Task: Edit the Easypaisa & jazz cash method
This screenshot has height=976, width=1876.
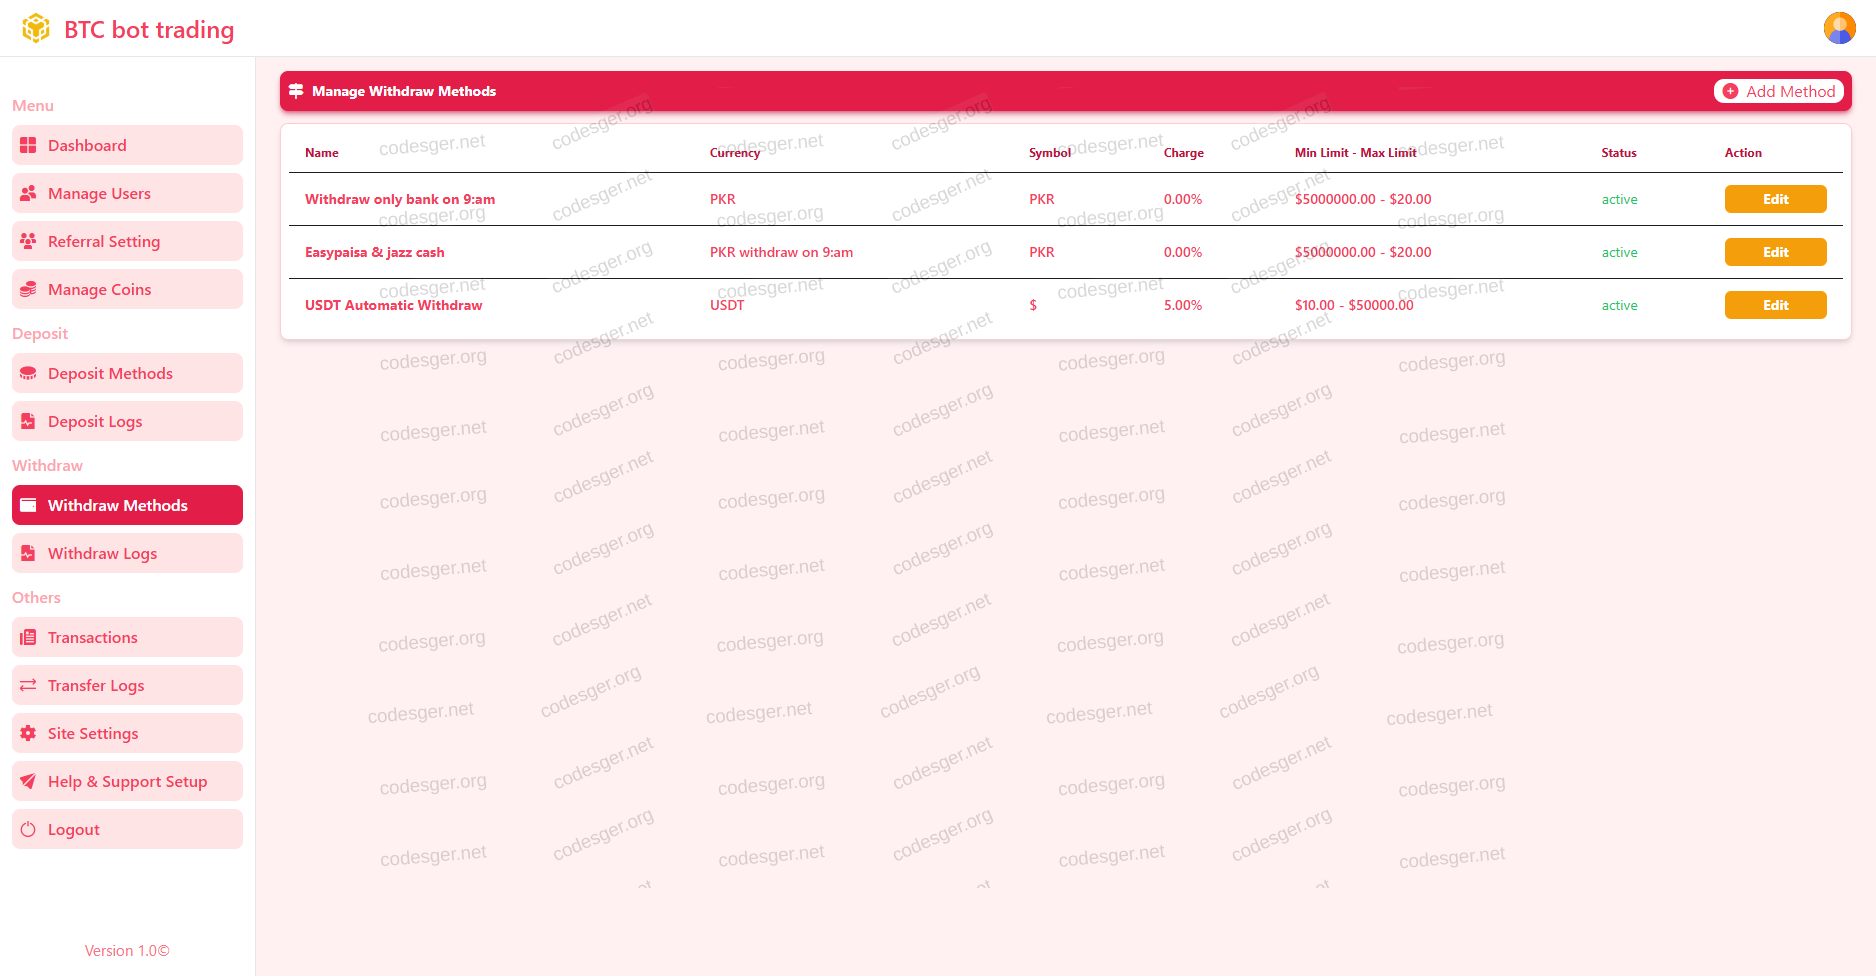Action: tap(1775, 252)
